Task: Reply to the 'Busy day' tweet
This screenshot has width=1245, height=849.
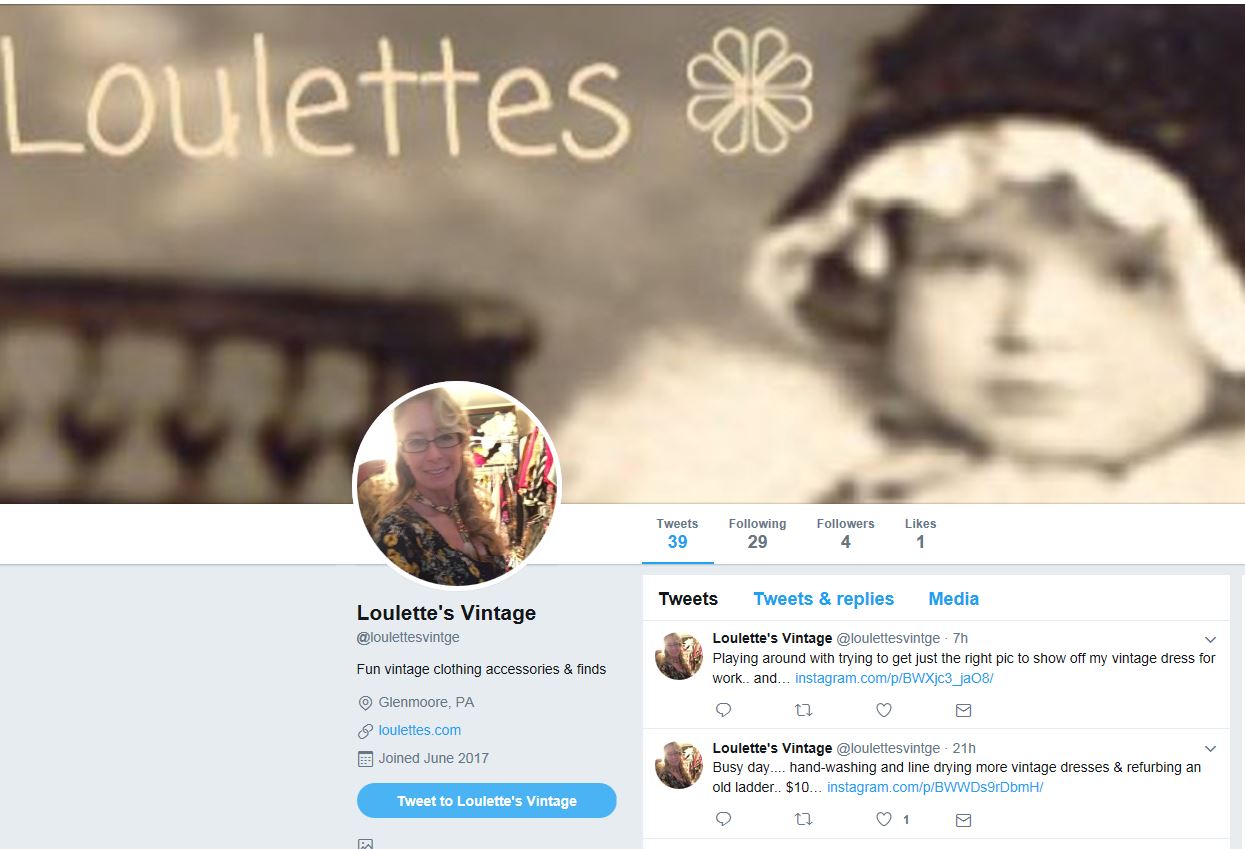Action: (724, 819)
